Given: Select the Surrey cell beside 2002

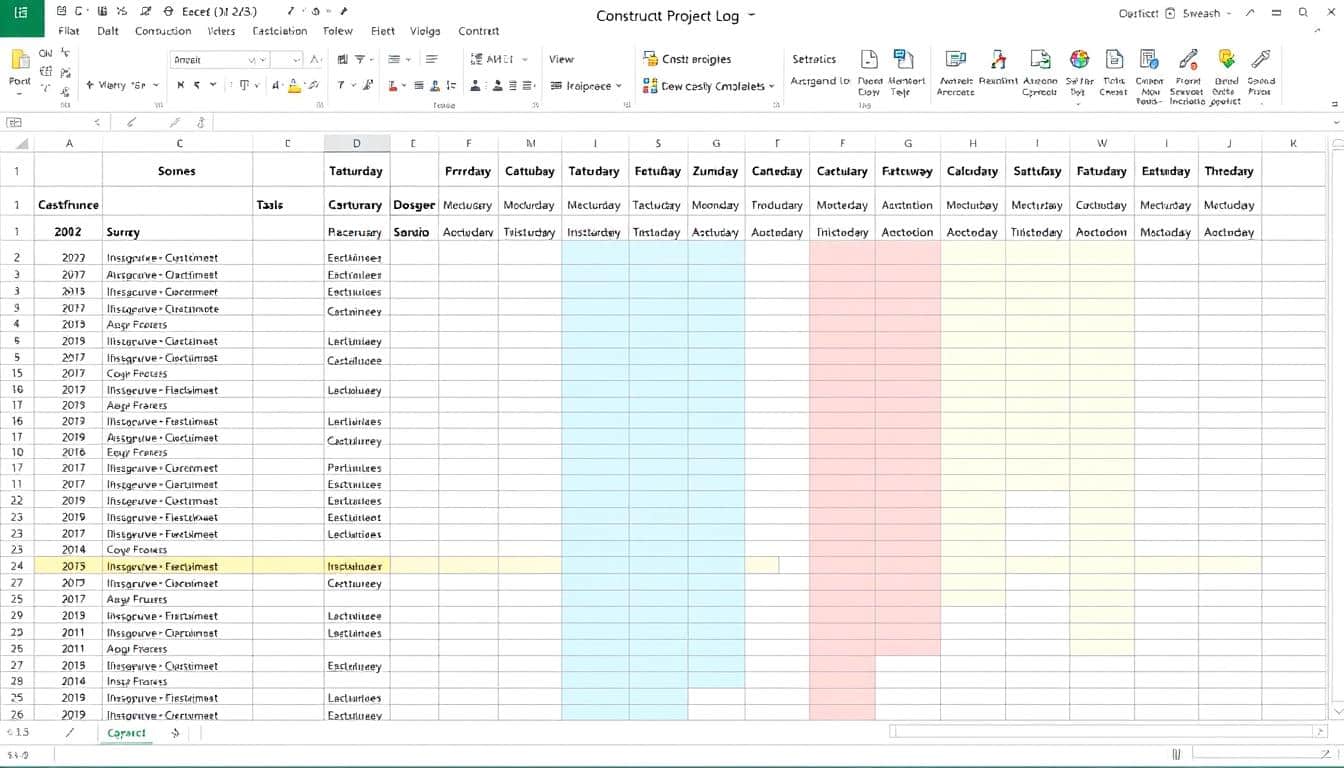Looking at the screenshot, I should click(177, 232).
